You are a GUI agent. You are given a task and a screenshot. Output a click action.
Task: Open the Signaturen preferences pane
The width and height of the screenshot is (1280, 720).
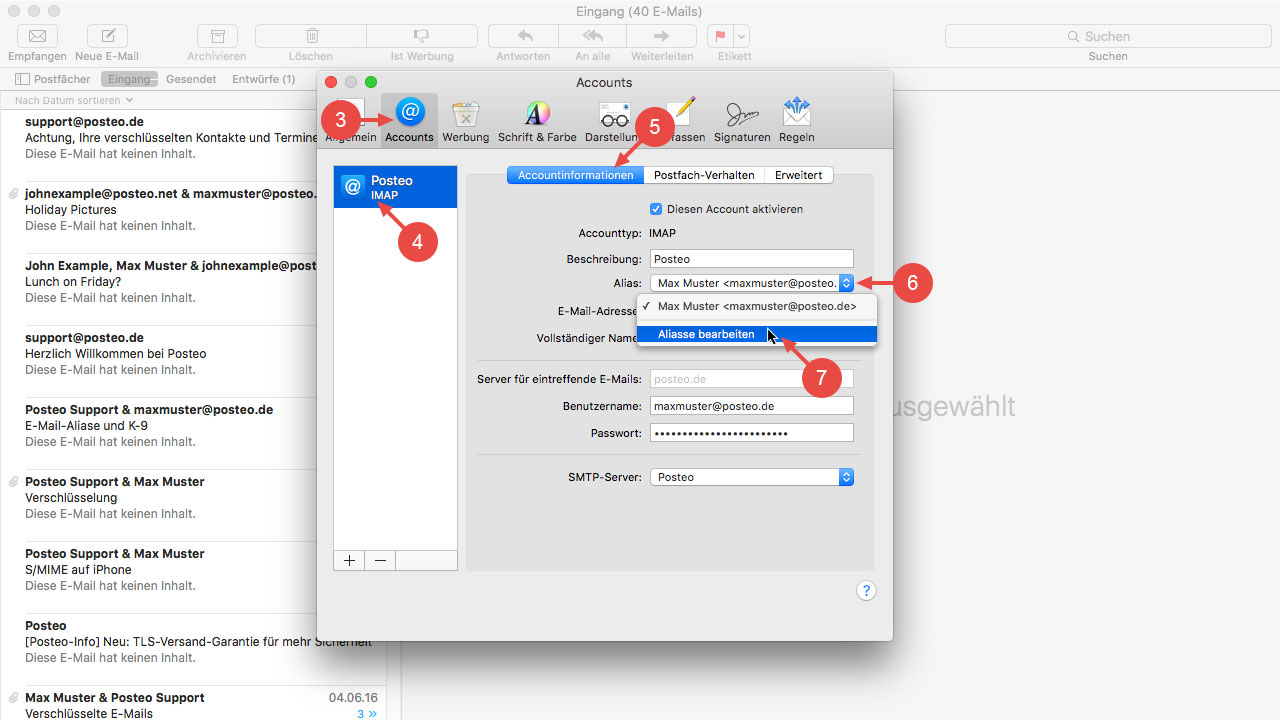click(741, 120)
